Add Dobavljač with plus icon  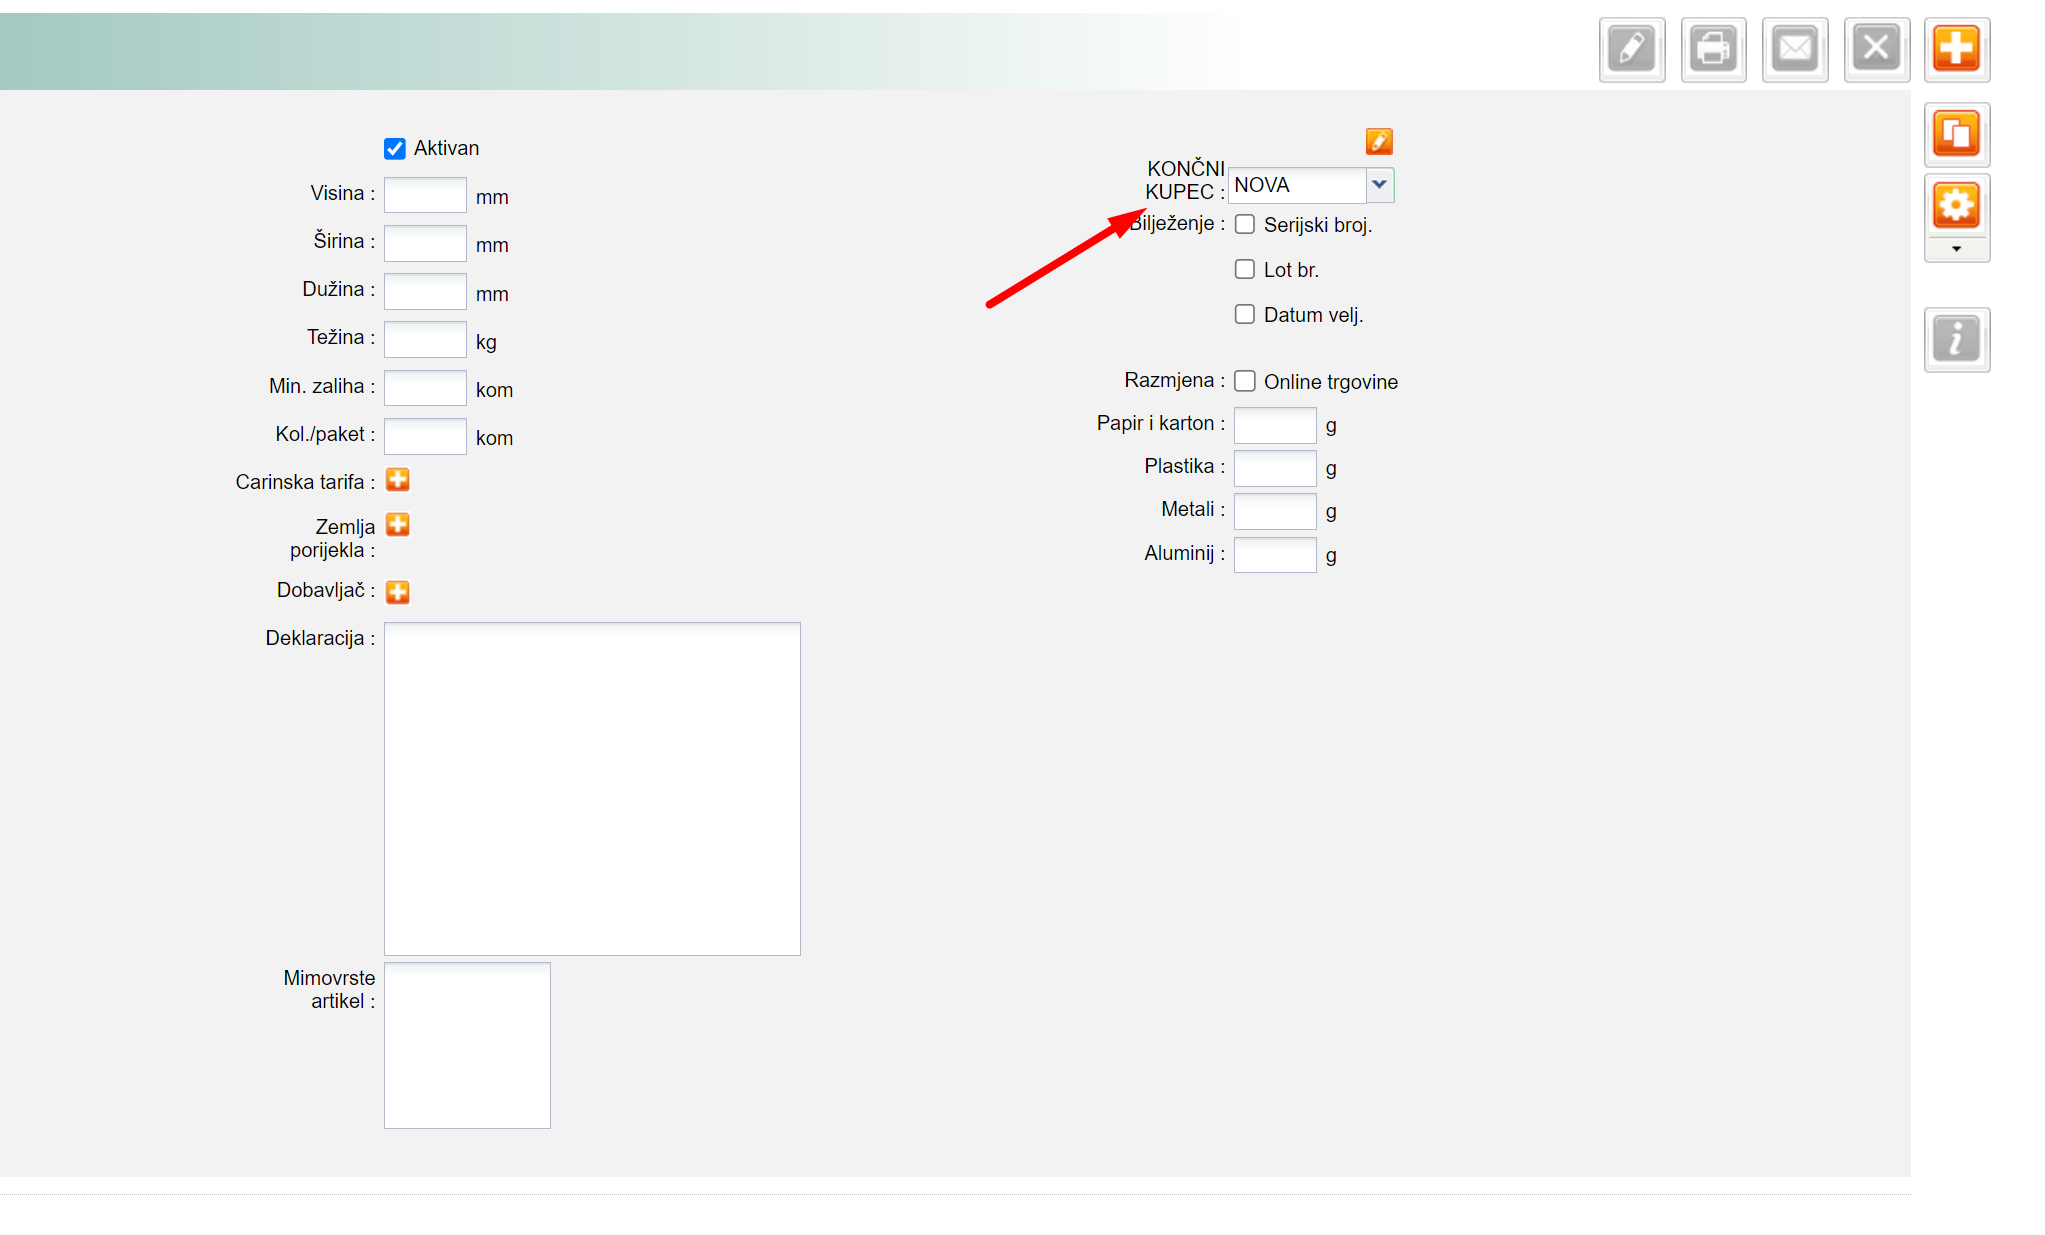click(398, 592)
